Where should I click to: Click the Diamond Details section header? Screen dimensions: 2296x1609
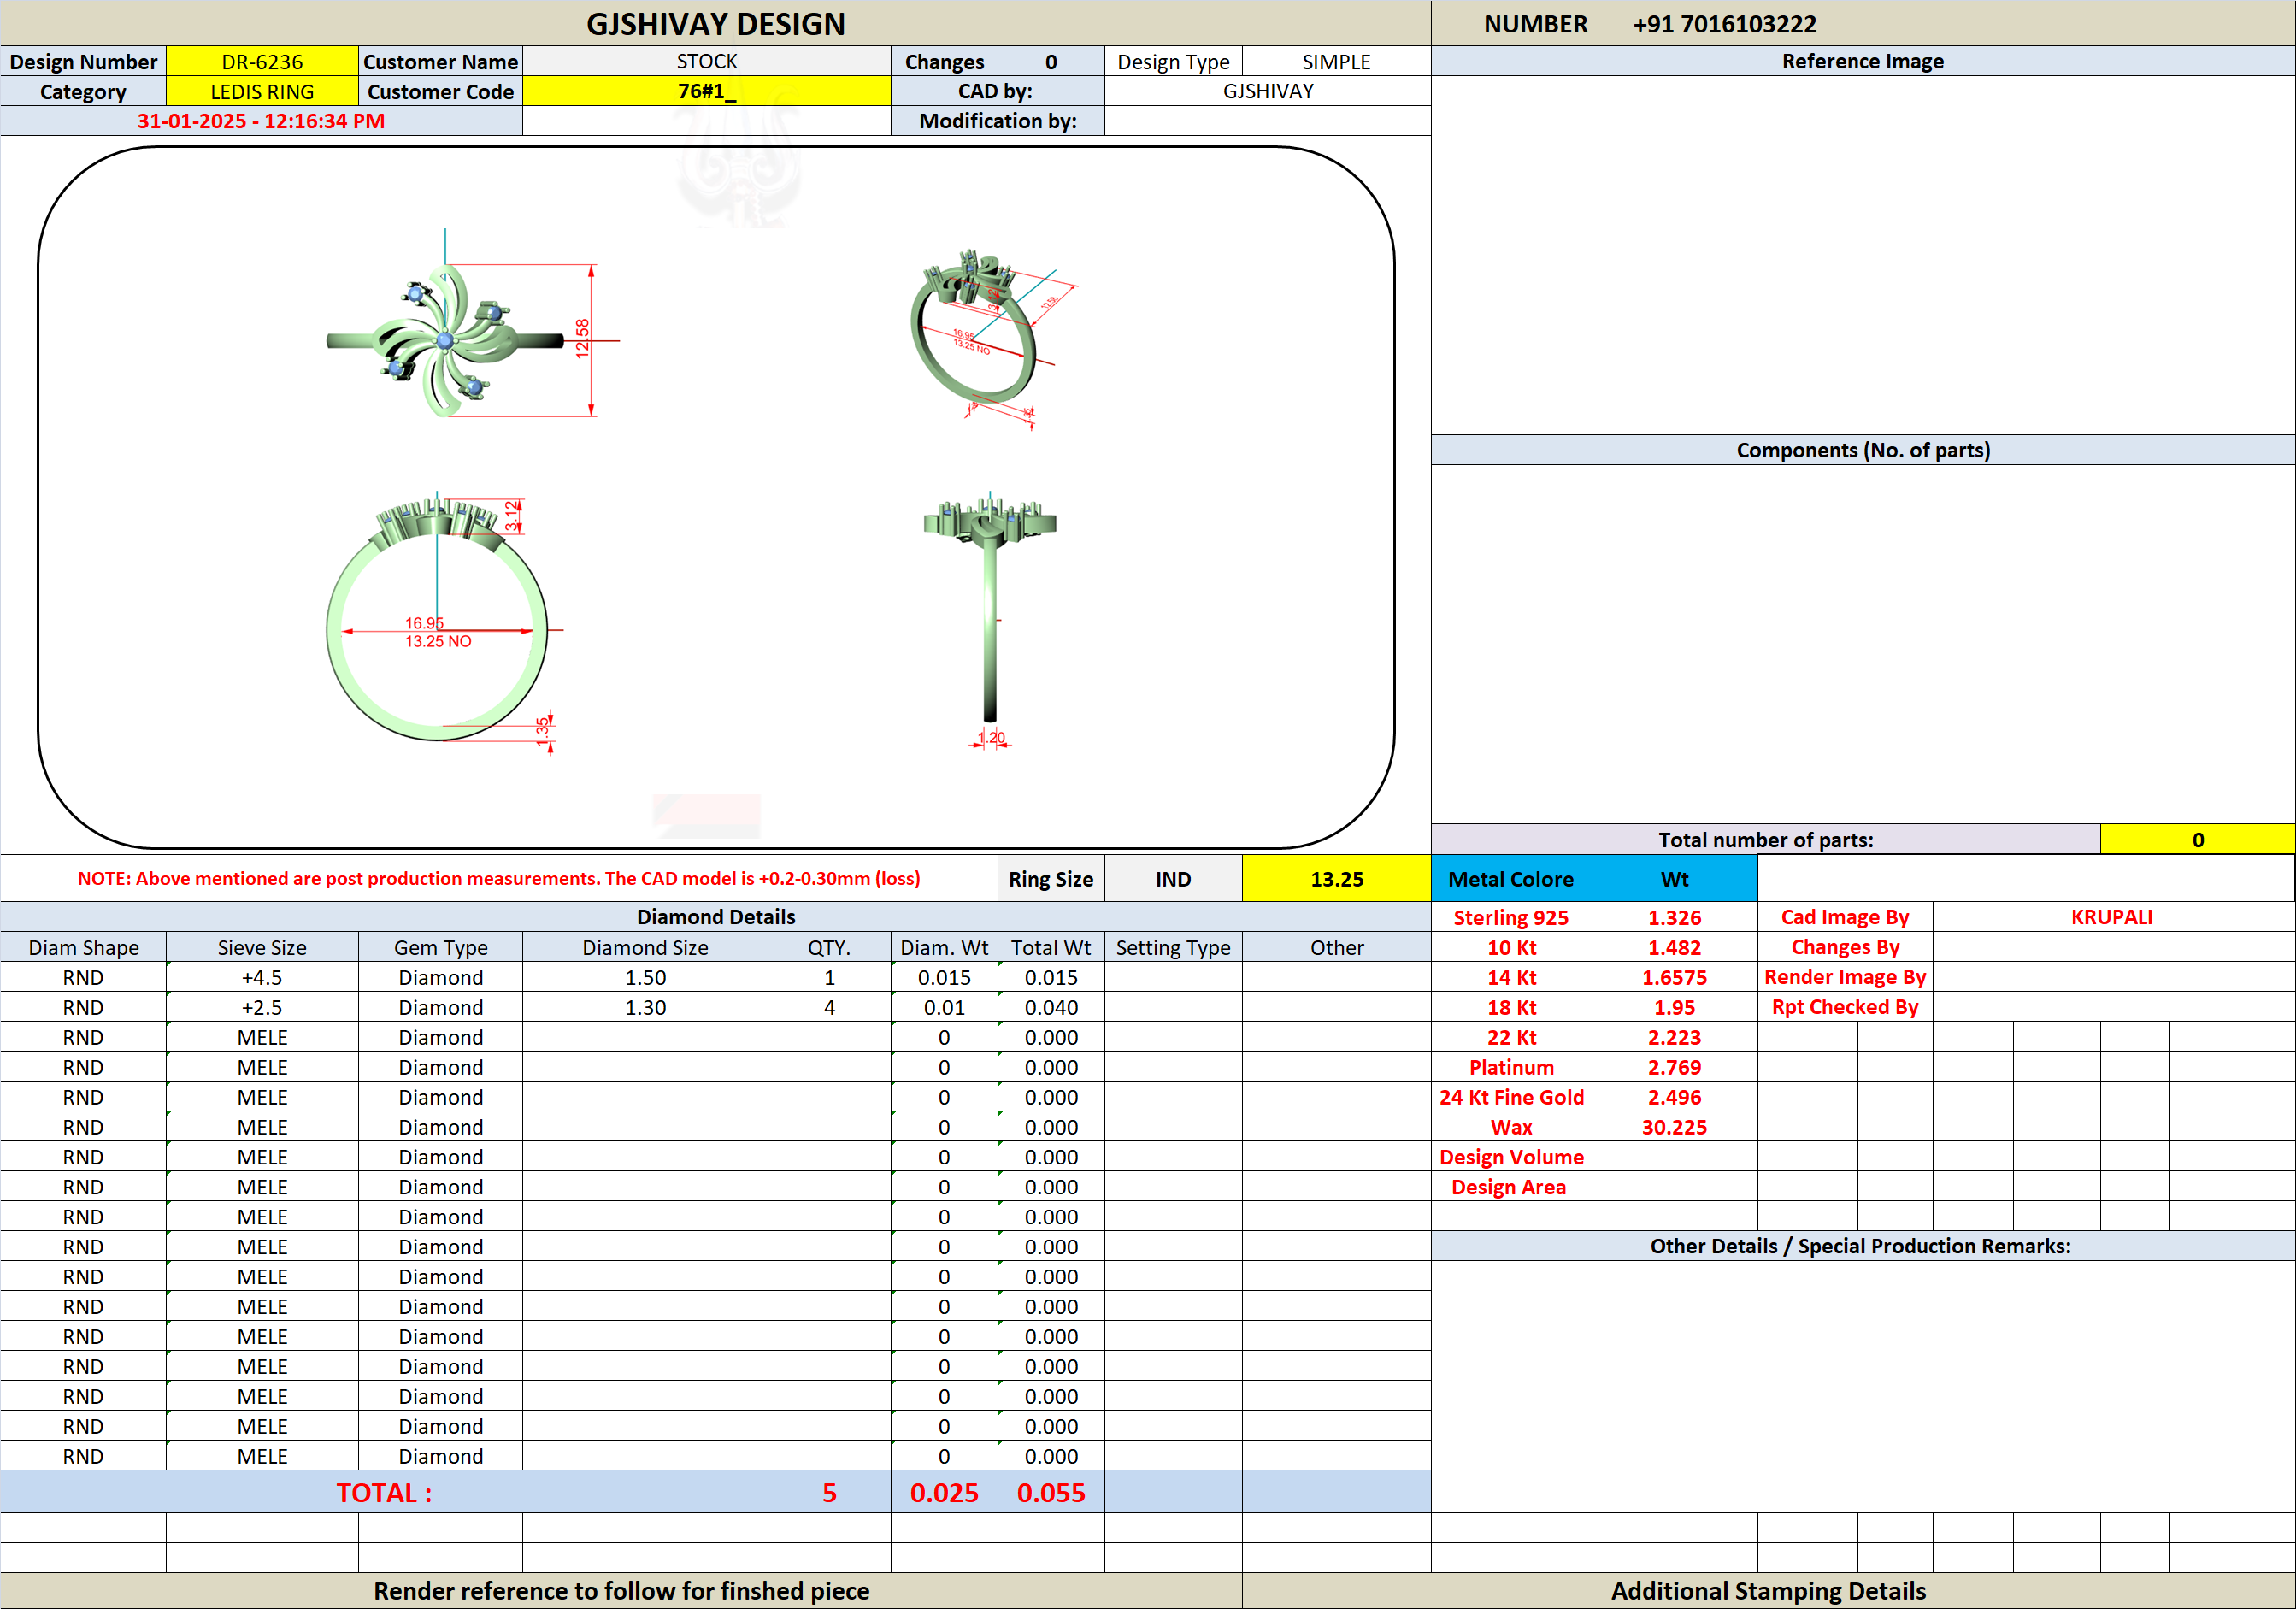715,917
